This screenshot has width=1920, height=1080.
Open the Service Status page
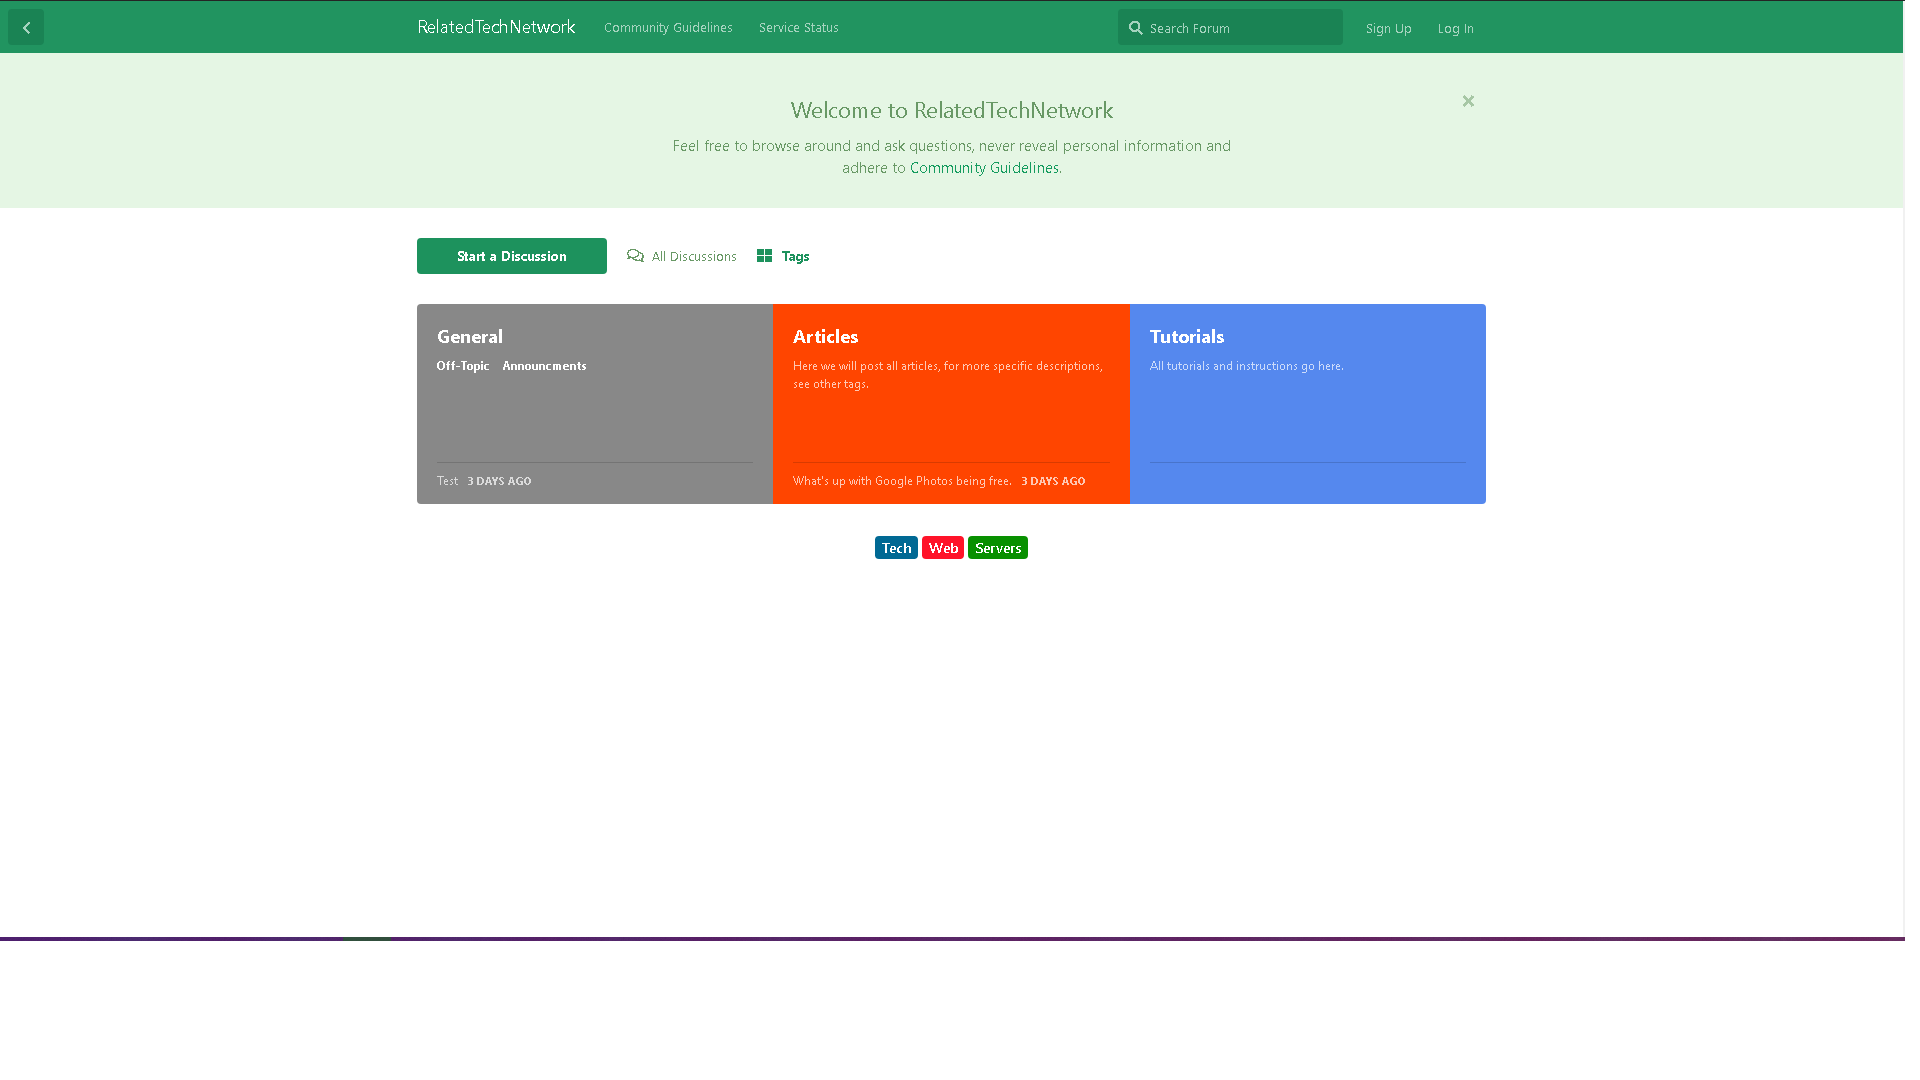point(798,28)
